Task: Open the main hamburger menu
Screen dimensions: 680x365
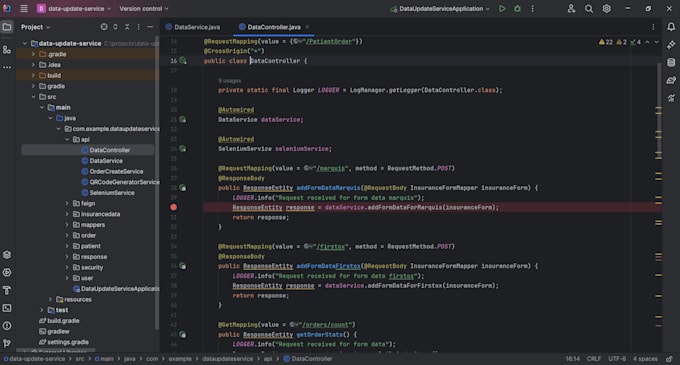Action: (x=24, y=9)
